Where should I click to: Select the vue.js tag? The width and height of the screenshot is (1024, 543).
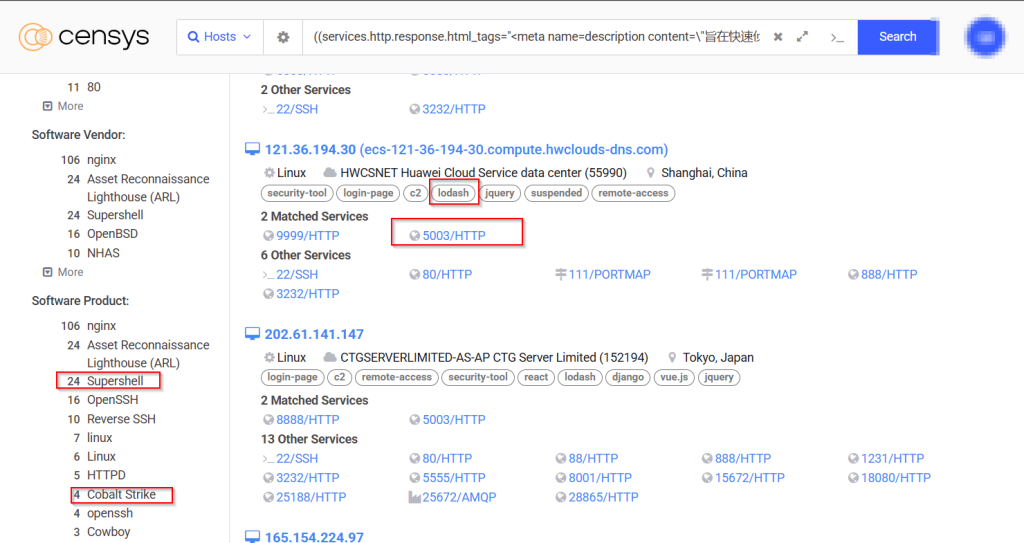[674, 378]
